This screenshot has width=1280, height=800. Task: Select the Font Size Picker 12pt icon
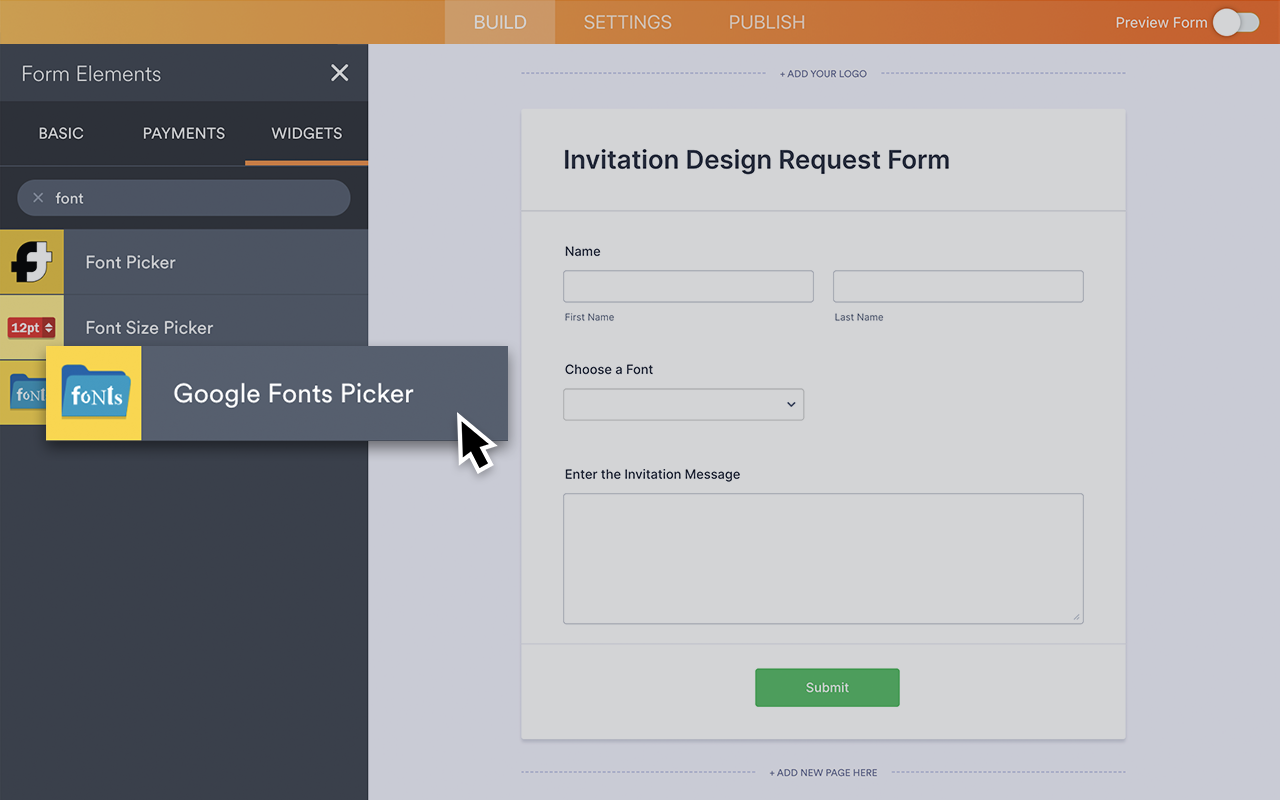(31, 327)
